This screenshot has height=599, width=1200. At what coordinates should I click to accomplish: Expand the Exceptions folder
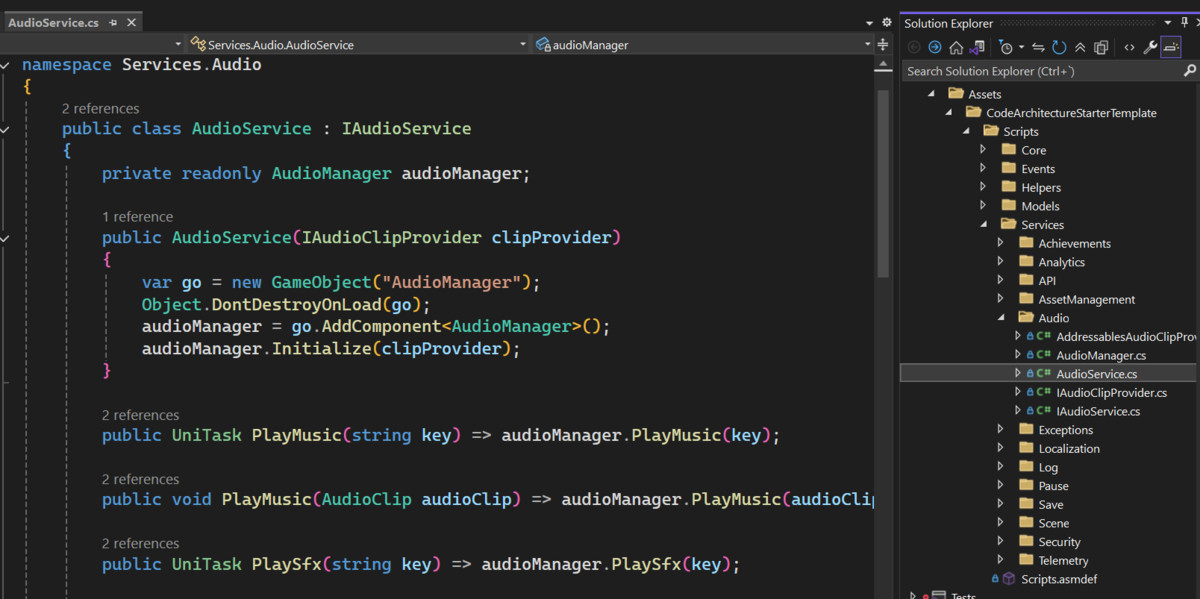point(1000,430)
